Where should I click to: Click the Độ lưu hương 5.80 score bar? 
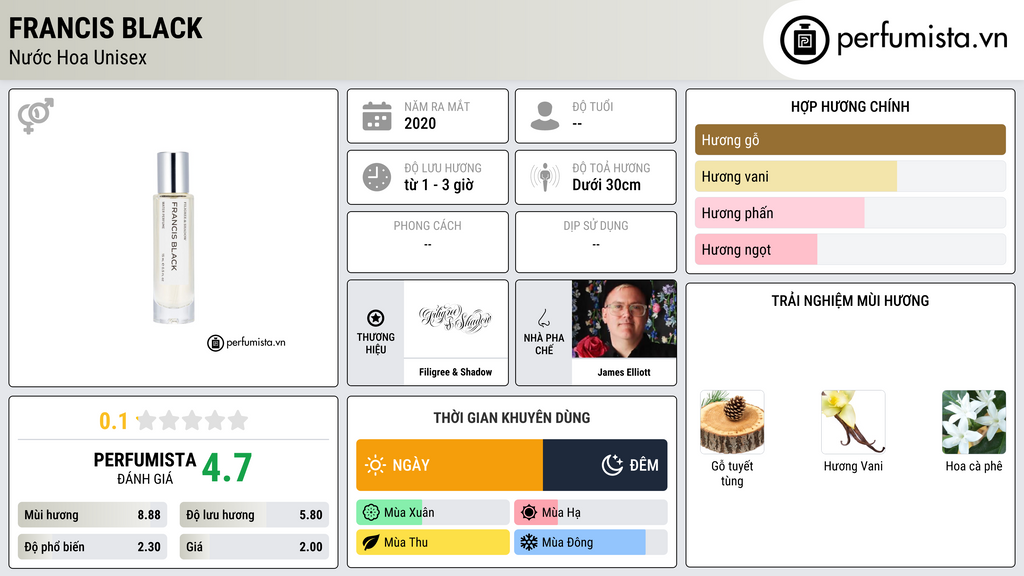click(254, 515)
